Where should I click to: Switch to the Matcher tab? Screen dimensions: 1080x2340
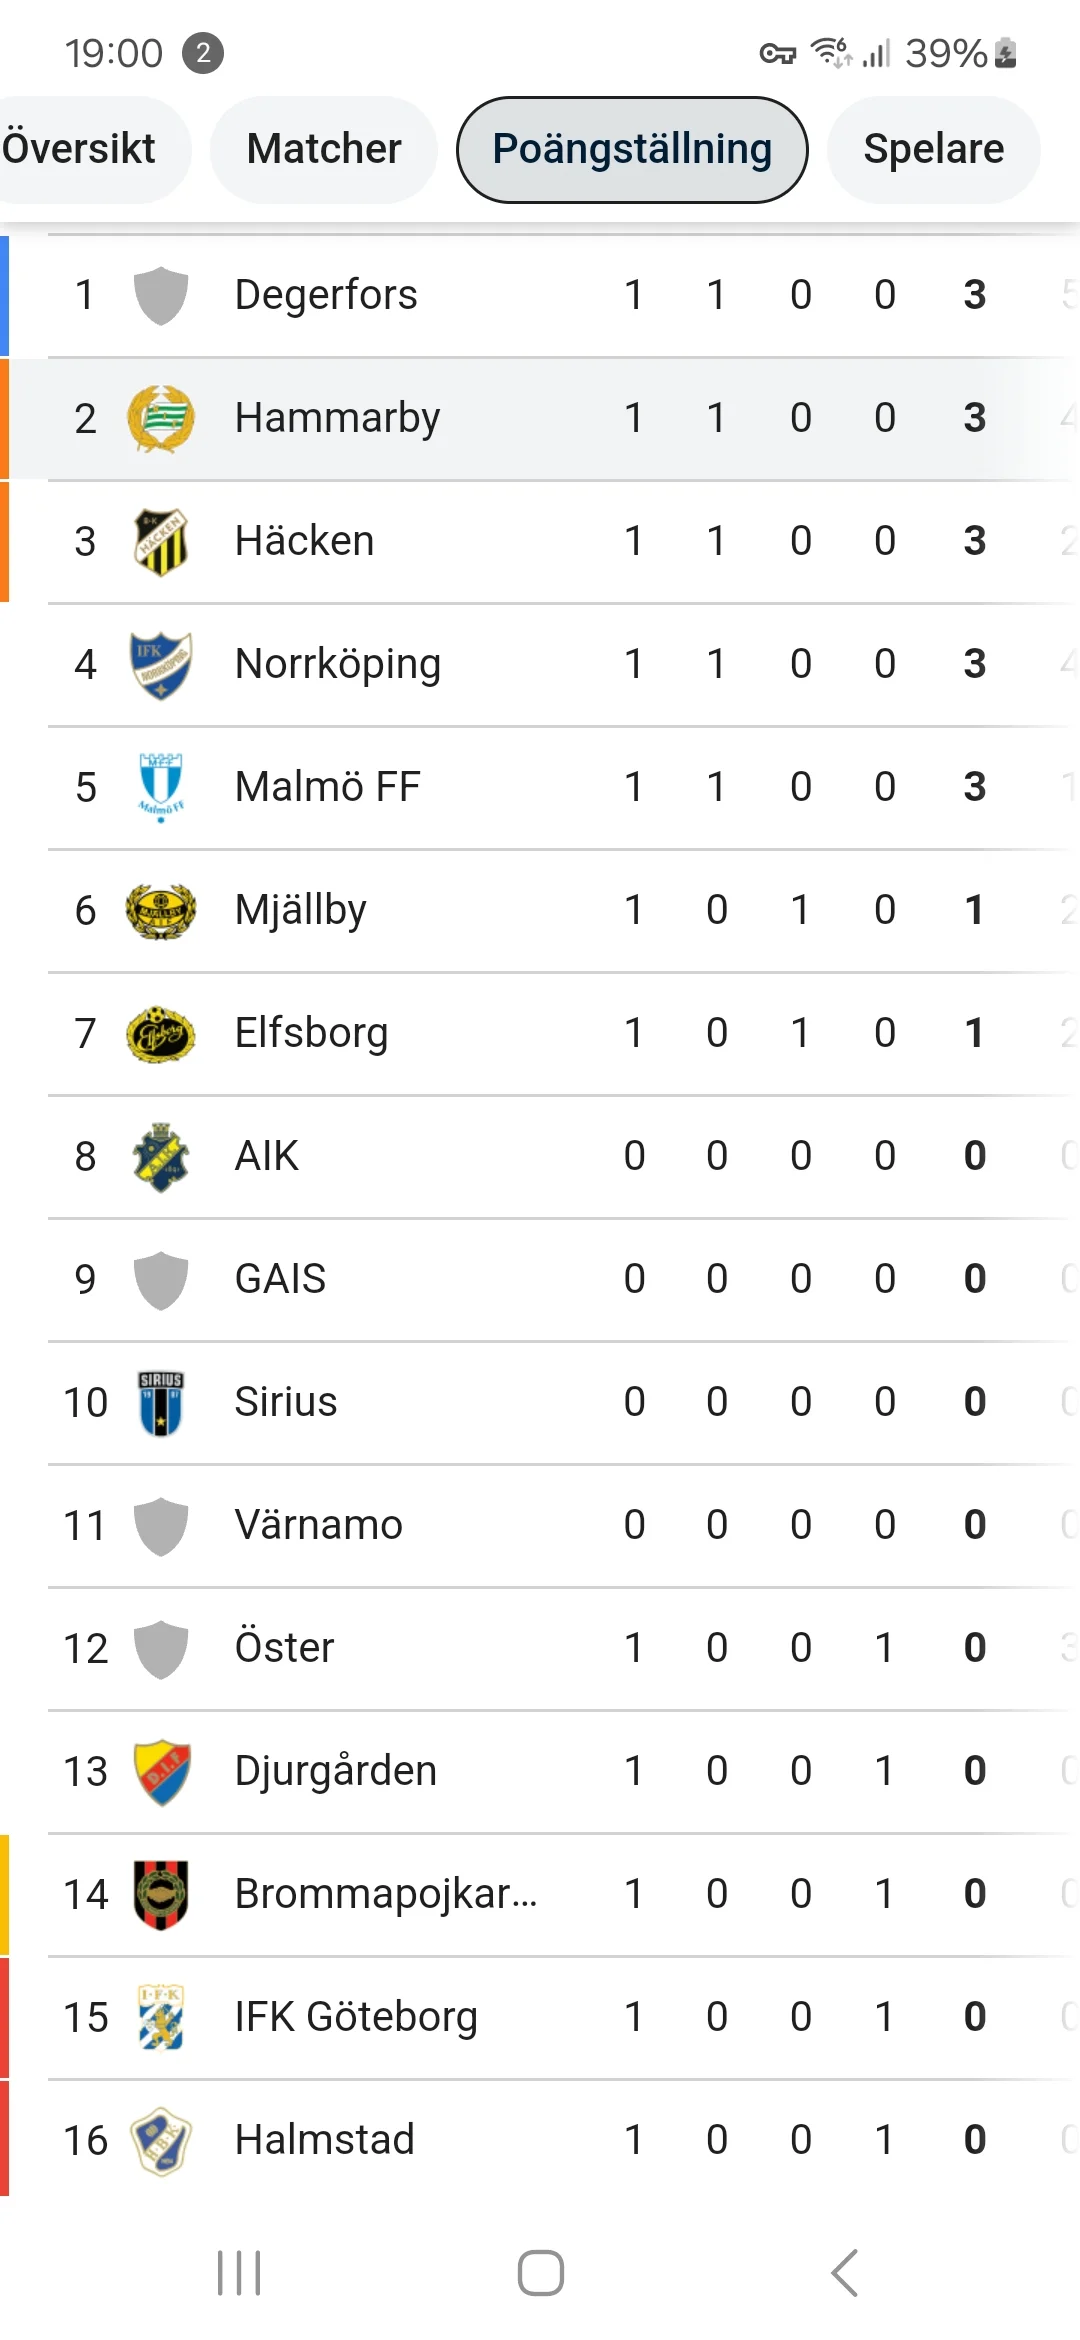(324, 150)
